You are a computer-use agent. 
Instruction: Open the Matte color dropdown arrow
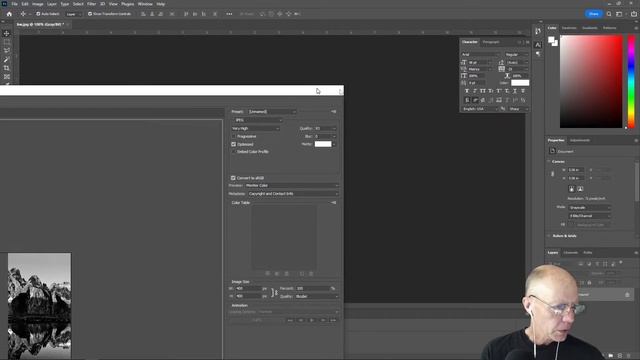(x=334, y=144)
